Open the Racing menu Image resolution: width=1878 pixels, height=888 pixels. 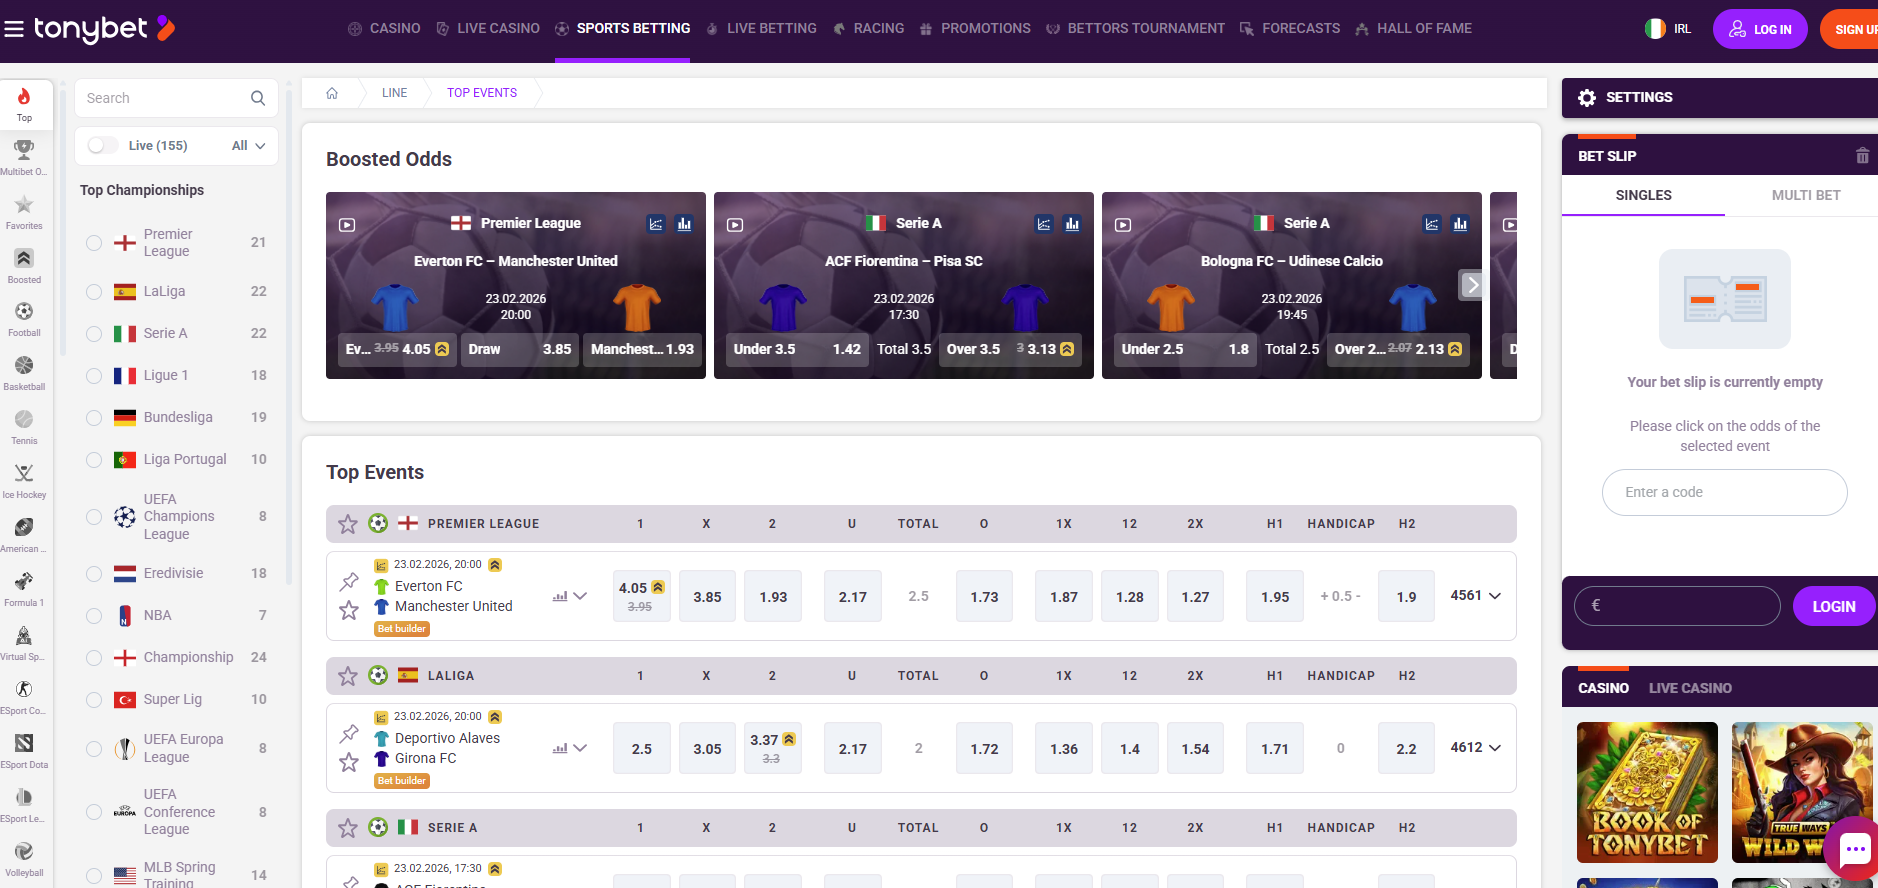pyautogui.click(x=868, y=29)
